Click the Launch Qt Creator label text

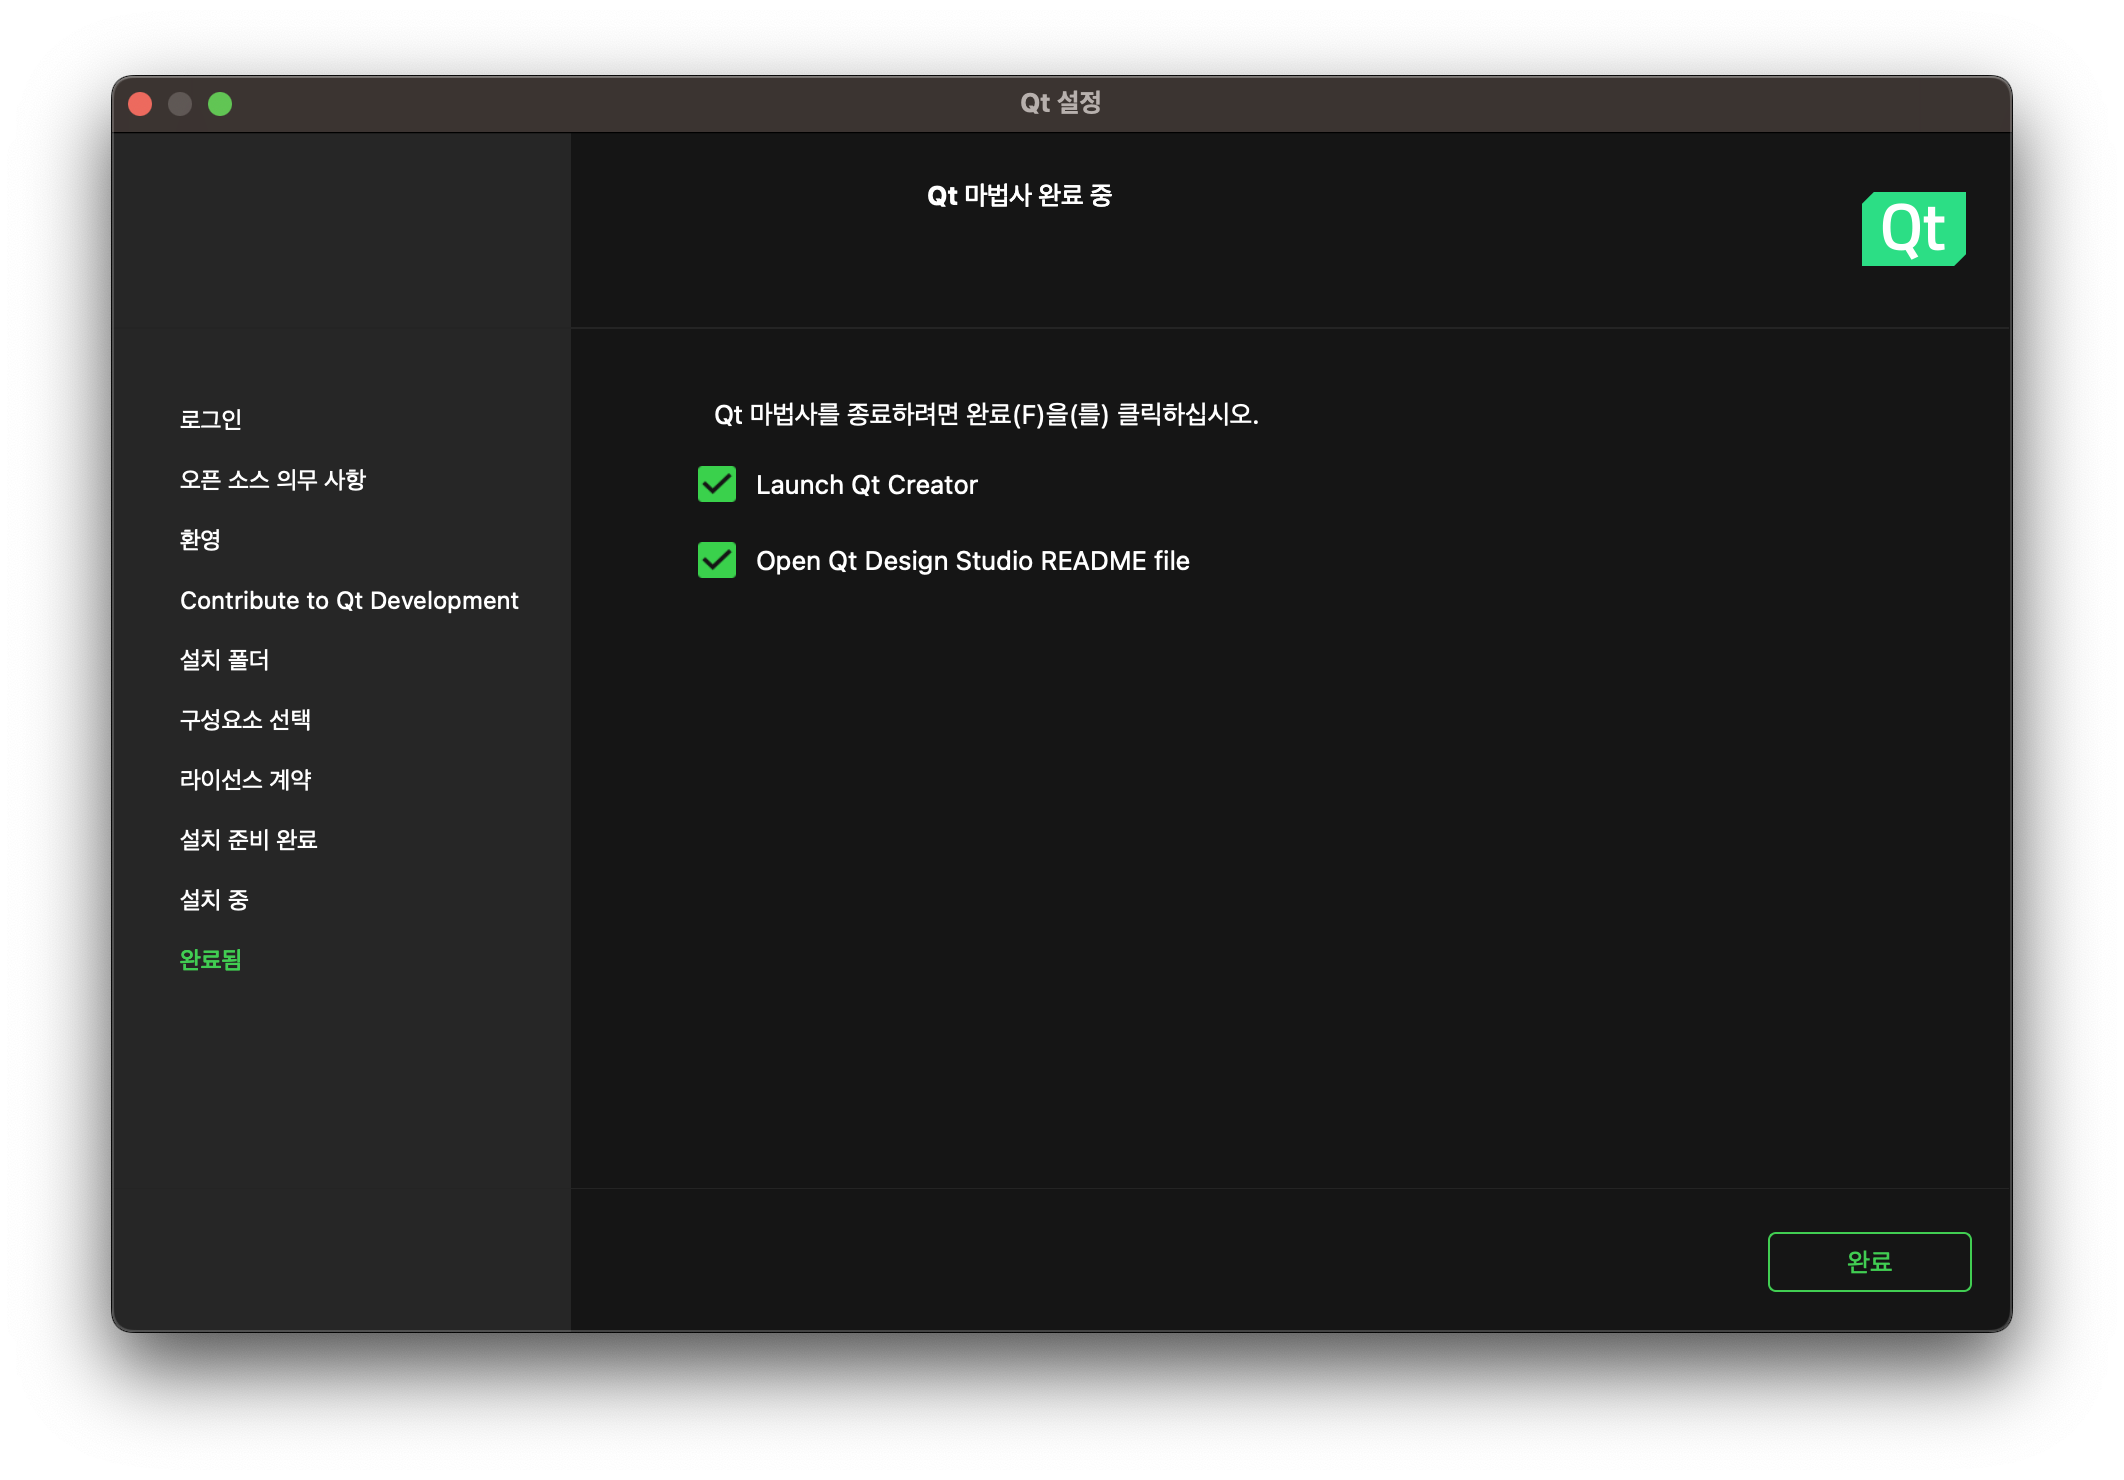click(x=866, y=485)
